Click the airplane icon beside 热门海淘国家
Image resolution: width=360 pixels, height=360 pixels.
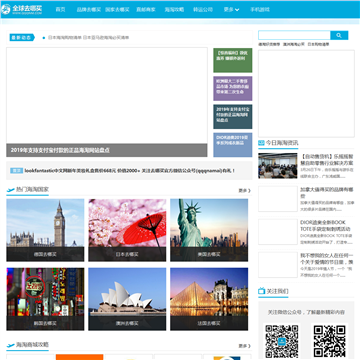point(11,190)
